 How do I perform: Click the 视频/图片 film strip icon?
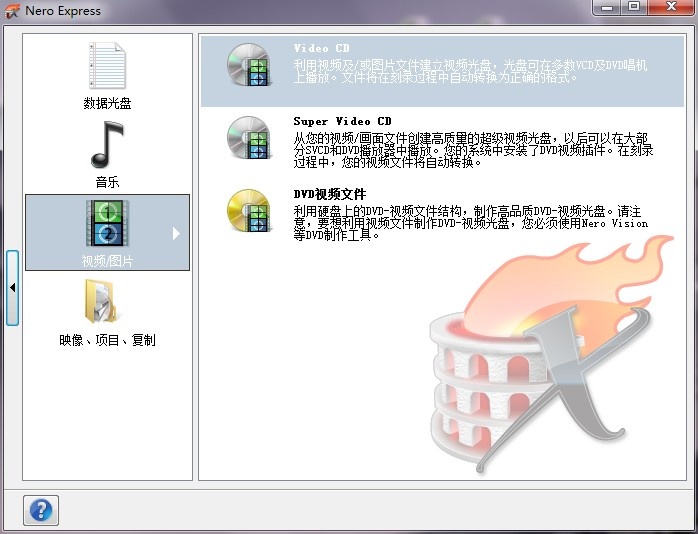(x=107, y=223)
